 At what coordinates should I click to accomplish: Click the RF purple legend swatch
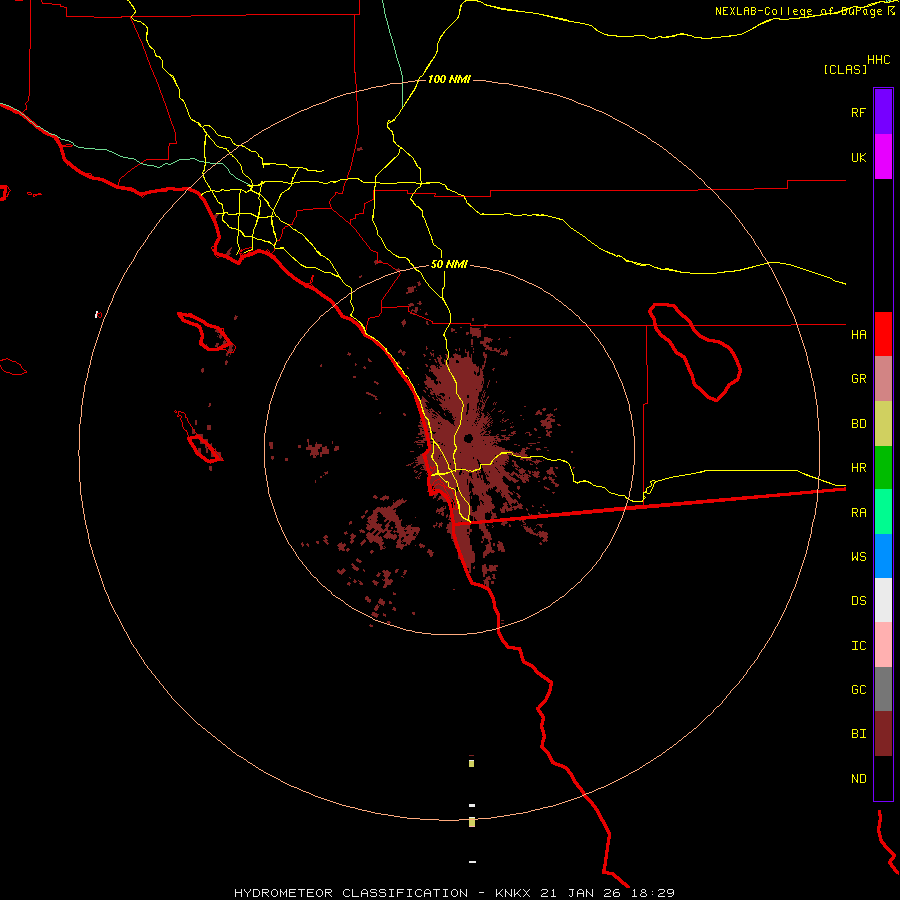click(x=883, y=112)
